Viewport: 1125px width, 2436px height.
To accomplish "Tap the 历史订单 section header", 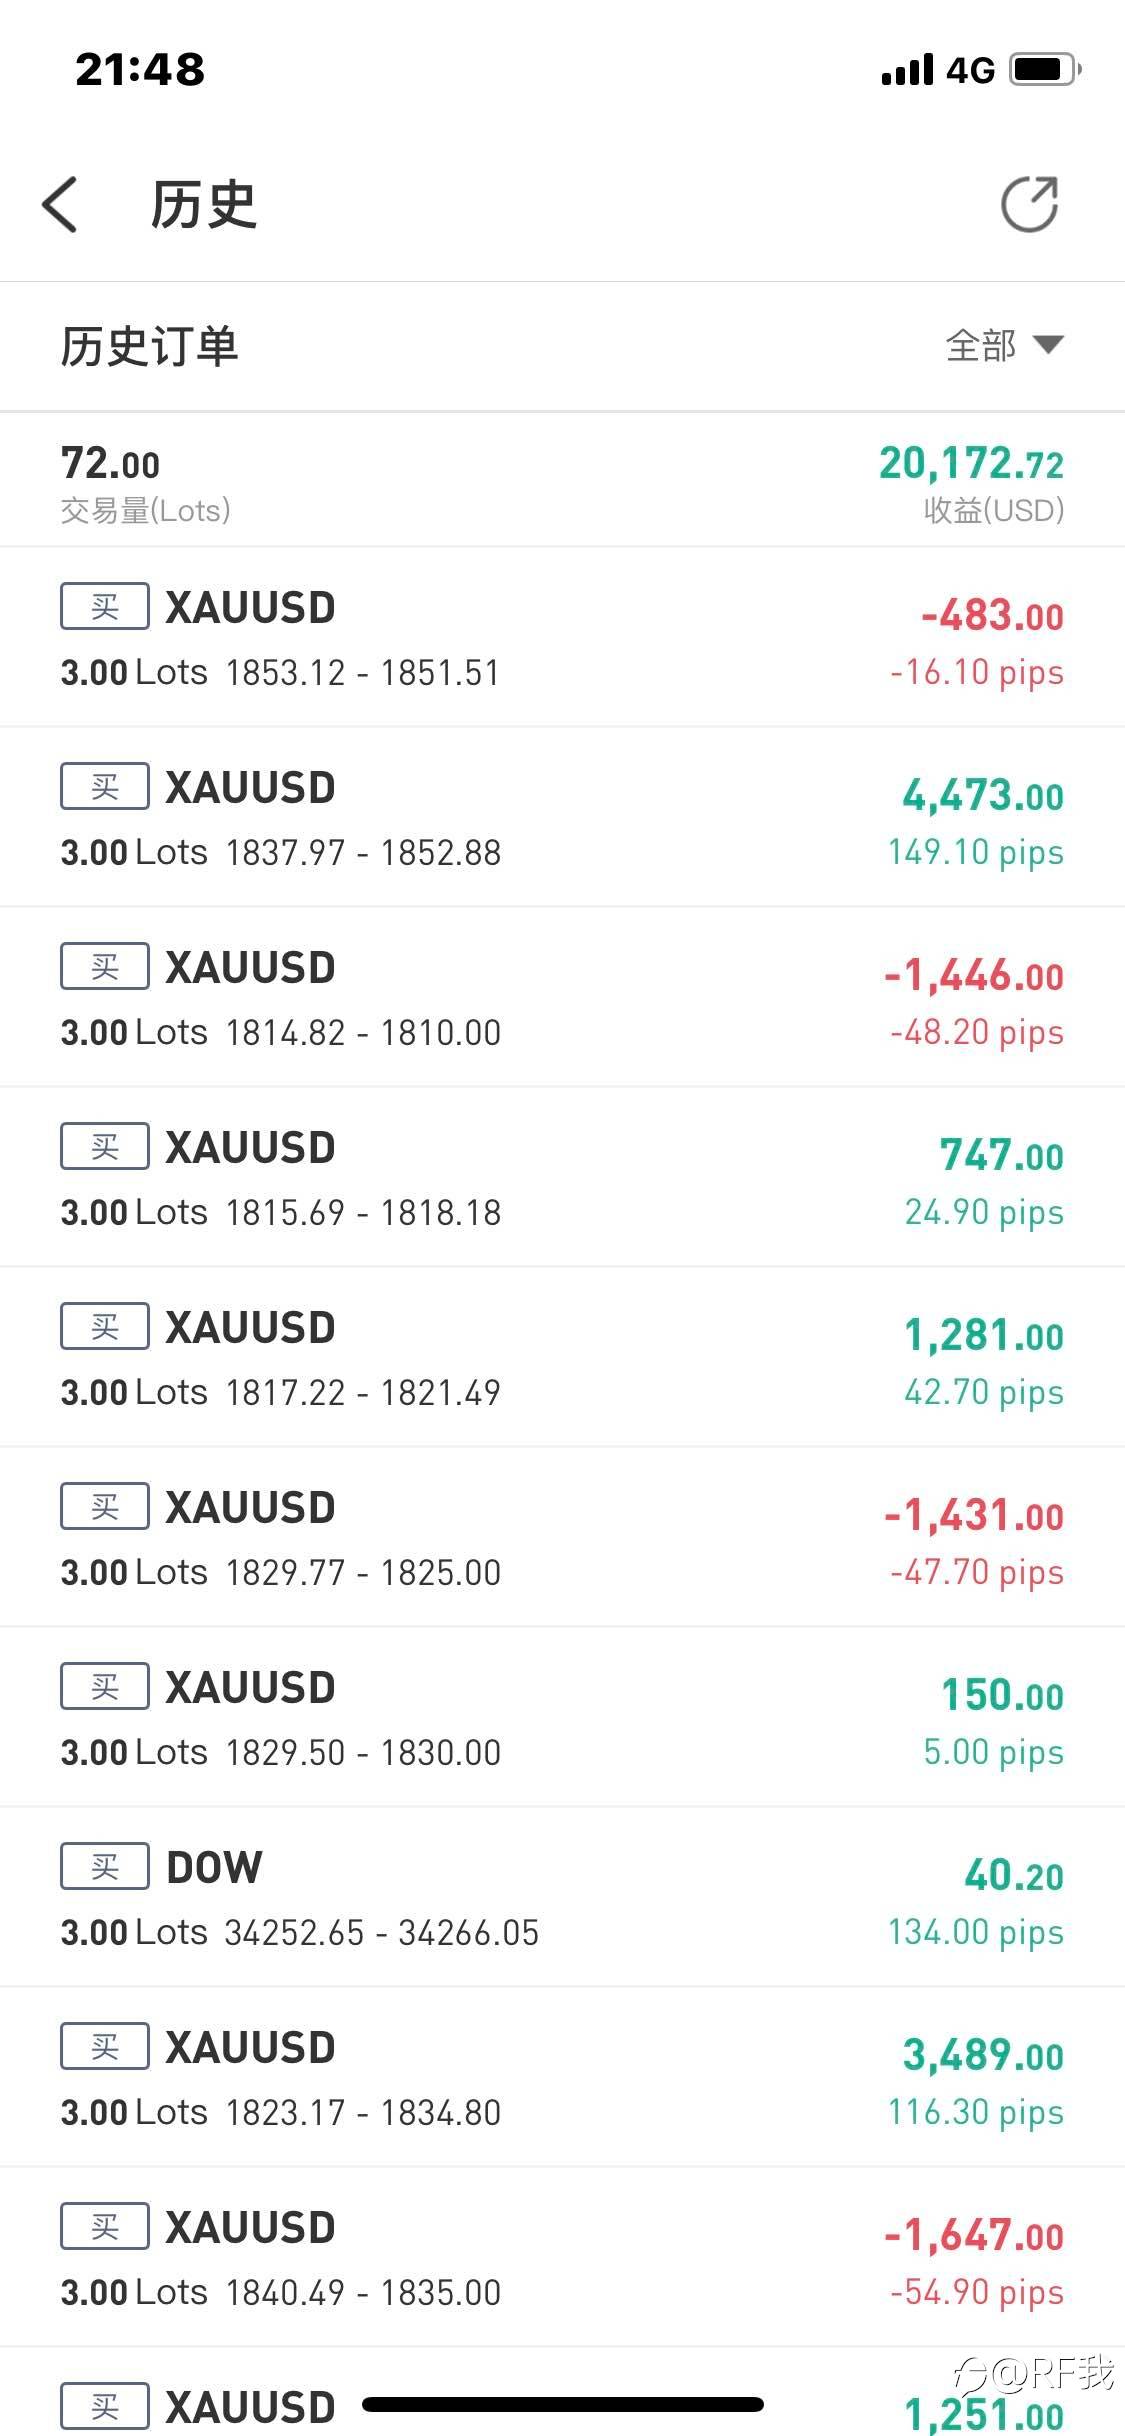I will tap(150, 347).
